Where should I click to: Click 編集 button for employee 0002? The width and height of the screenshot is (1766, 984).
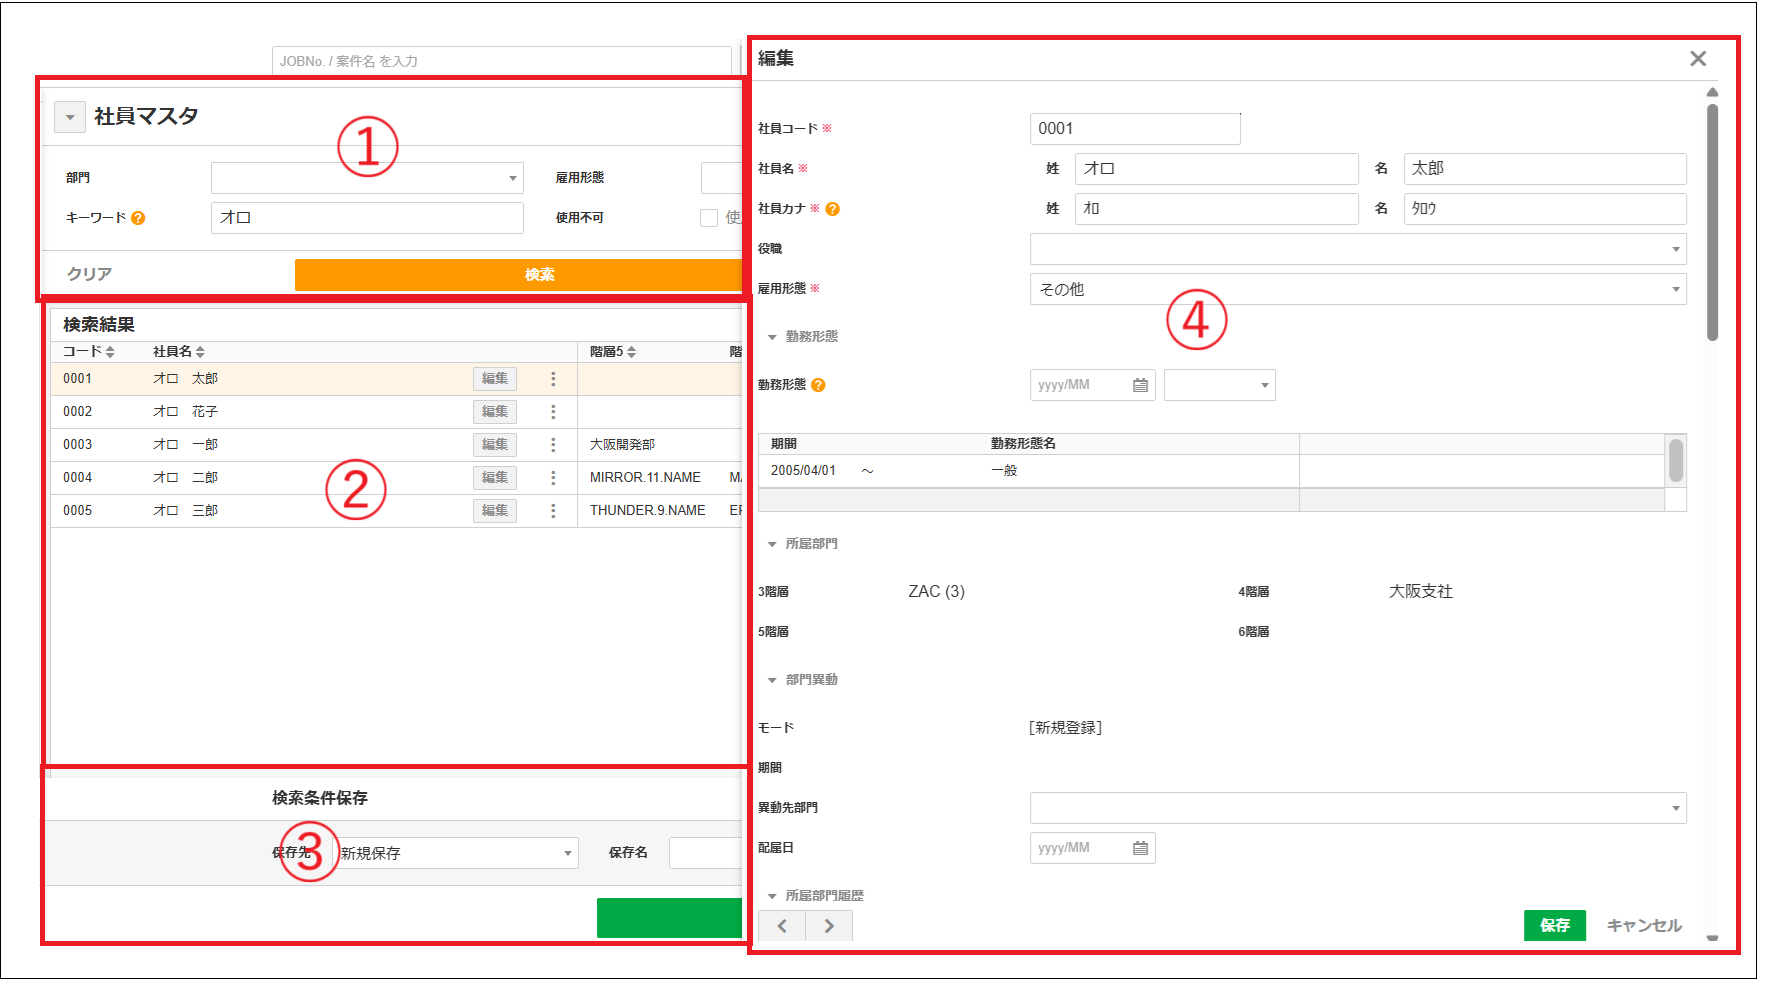tap(495, 412)
